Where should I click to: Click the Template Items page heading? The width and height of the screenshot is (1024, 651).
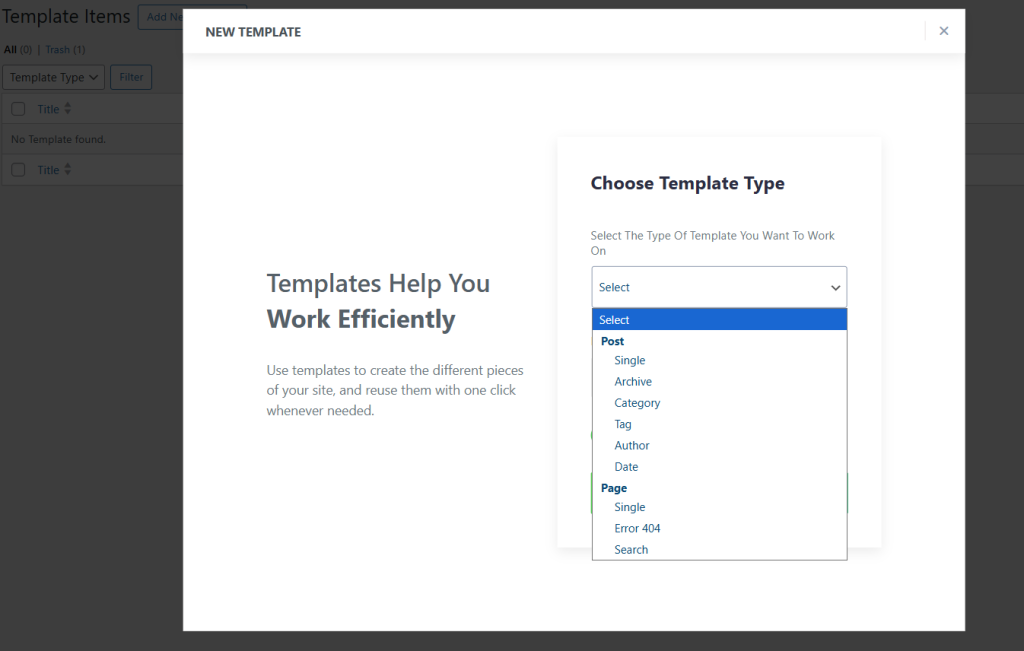66,16
